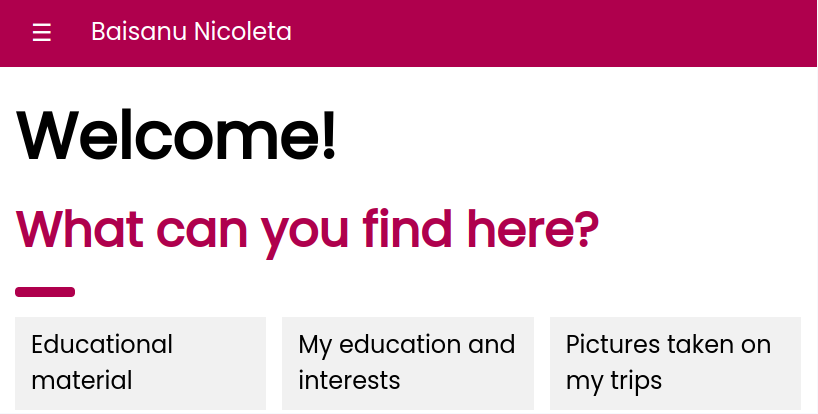Viewport: 818px width, 414px height.
Task: Open the Educational material card
Action: [140, 363]
